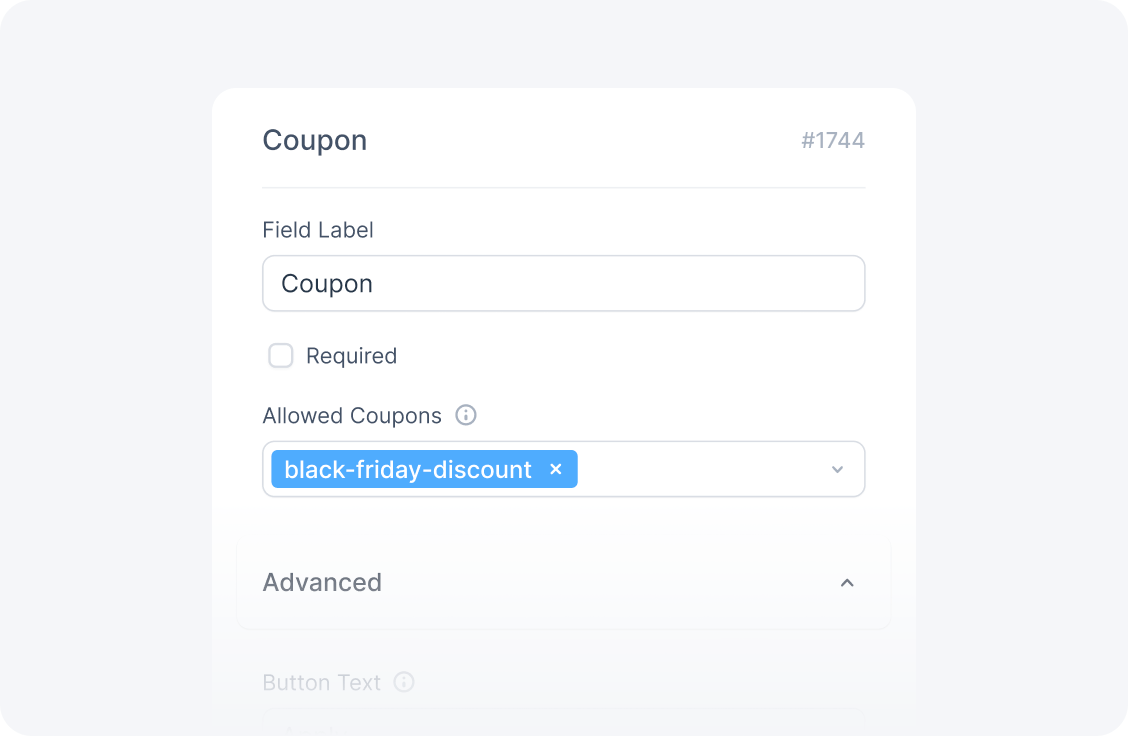Focus the Field Label input containing Coupon
Image resolution: width=1128 pixels, height=736 pixels.
pos(563,284)
